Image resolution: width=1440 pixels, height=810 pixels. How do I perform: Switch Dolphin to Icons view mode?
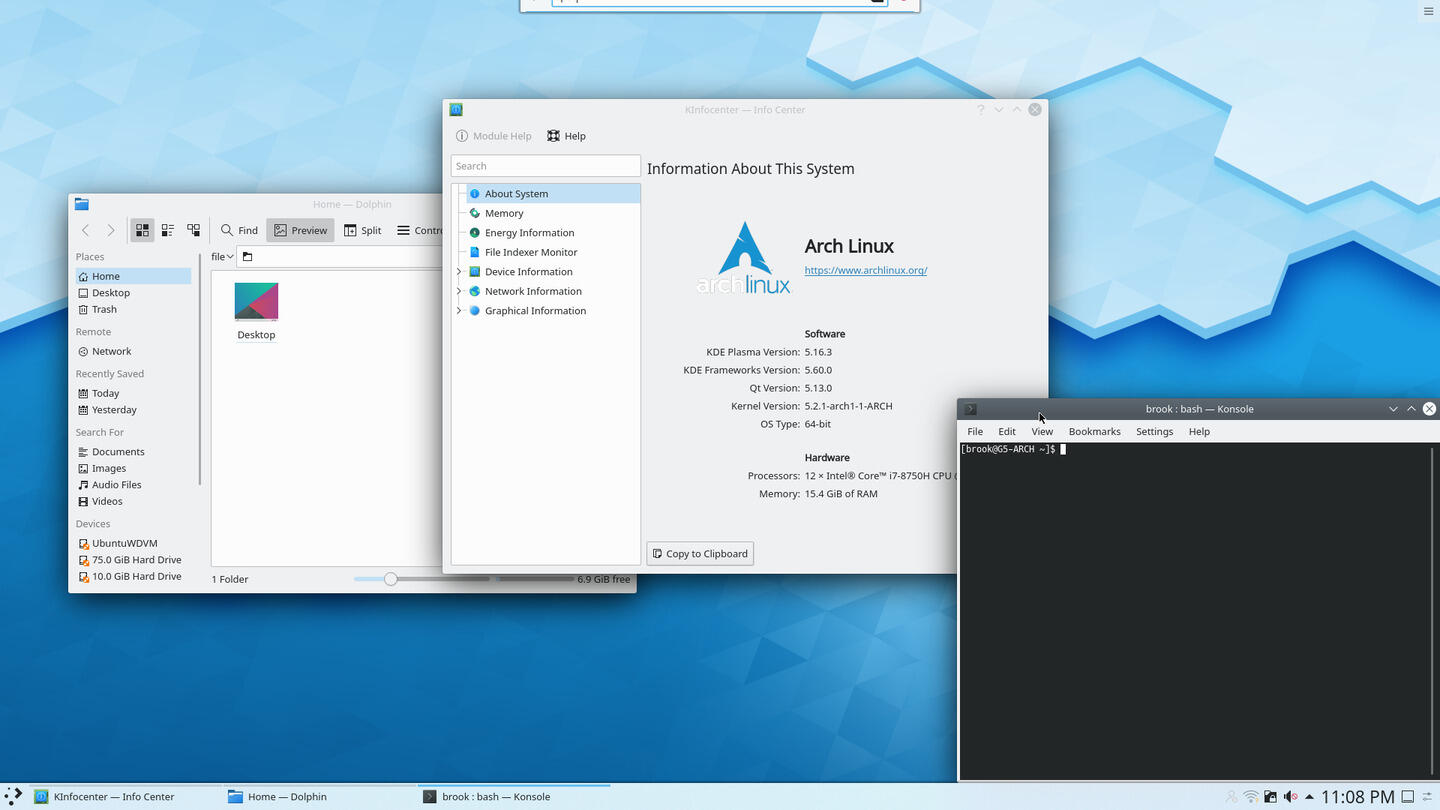pyautogui.click(x=142, y=230)
